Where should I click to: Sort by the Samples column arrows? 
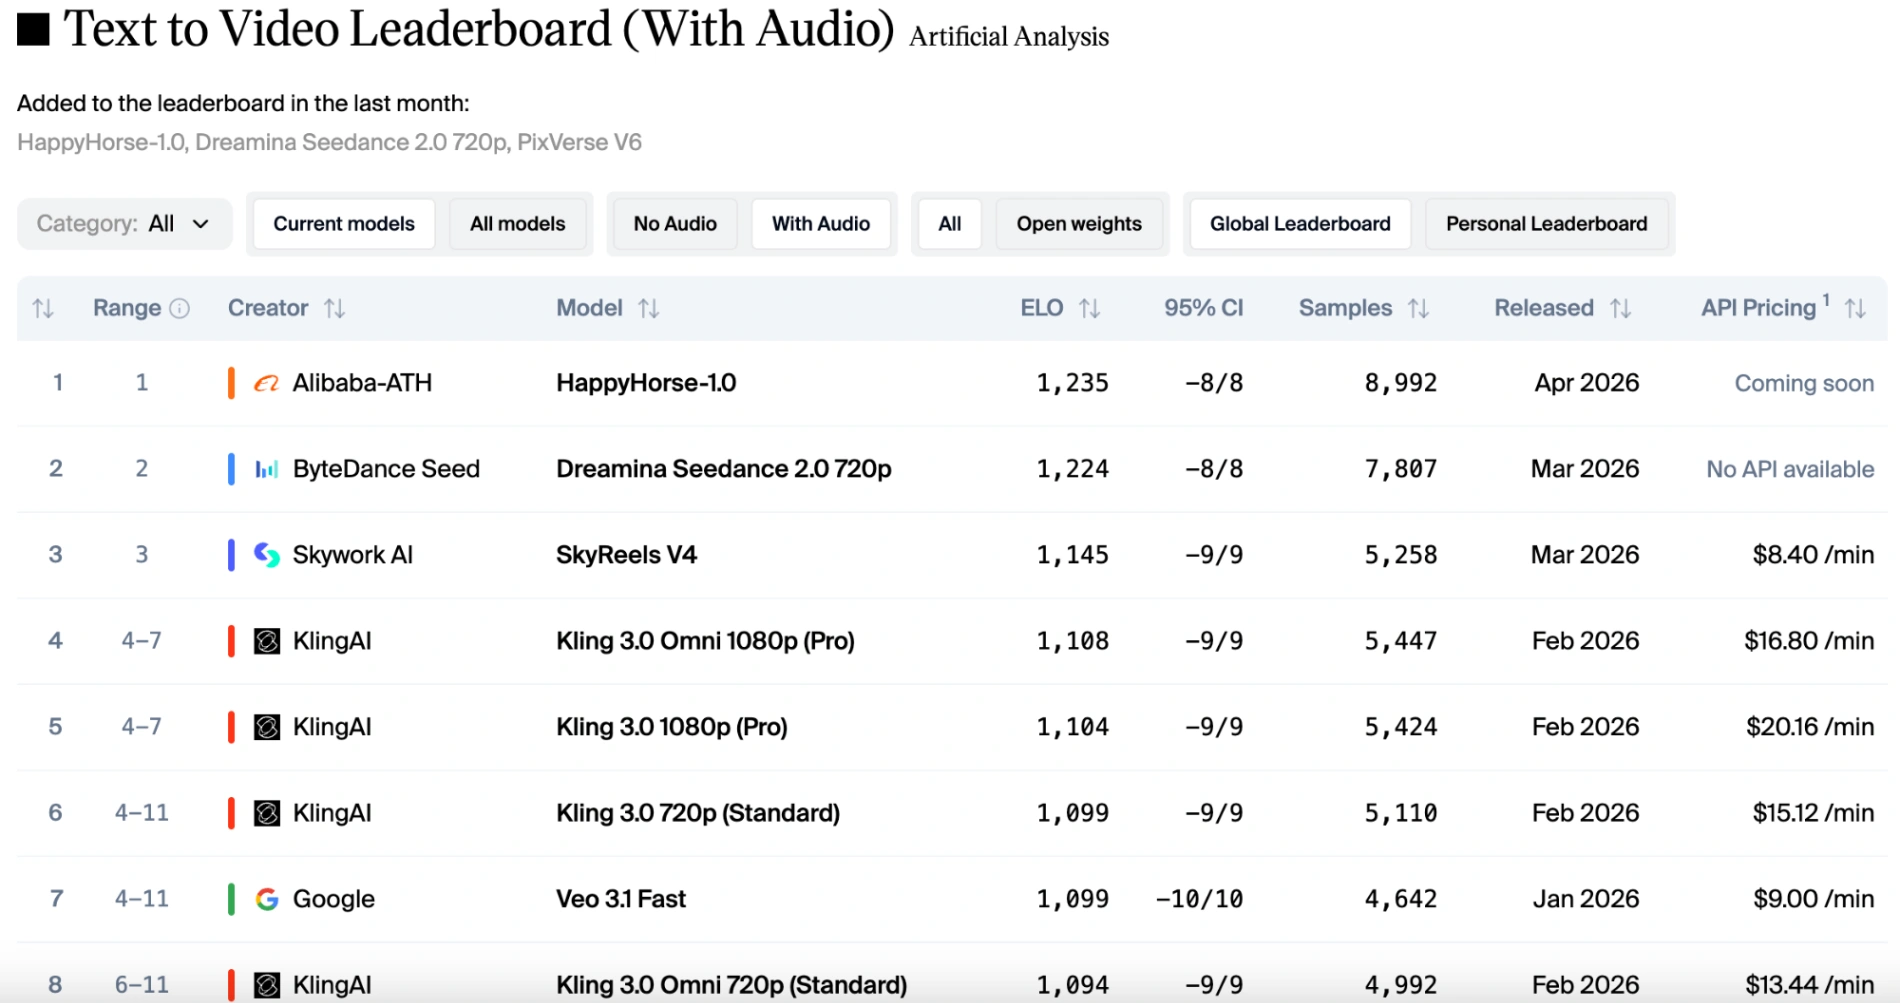pos(1418,308)
